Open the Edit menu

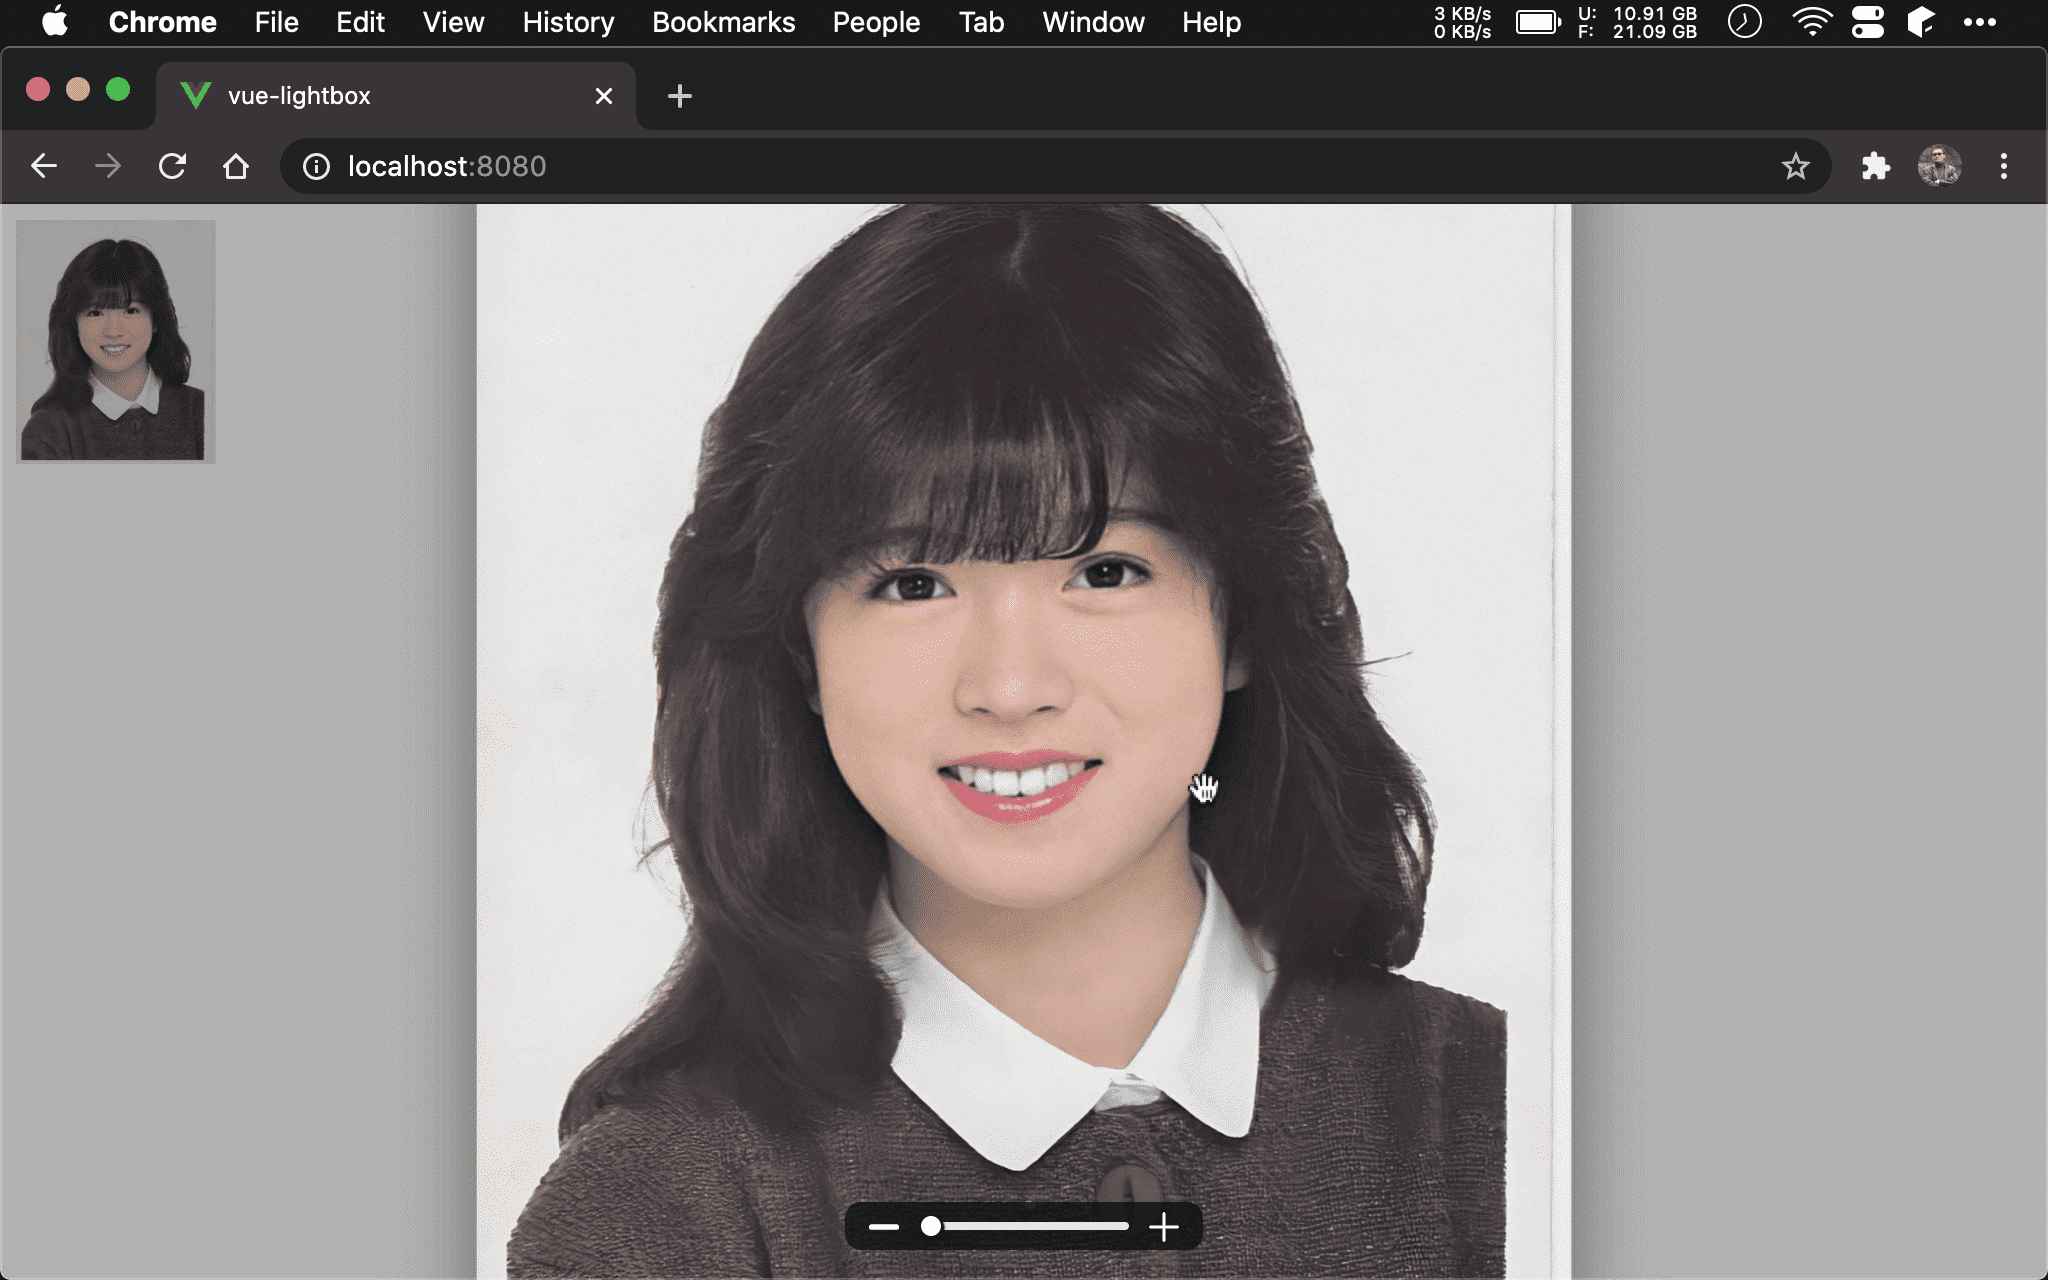(x=361, y=22)
